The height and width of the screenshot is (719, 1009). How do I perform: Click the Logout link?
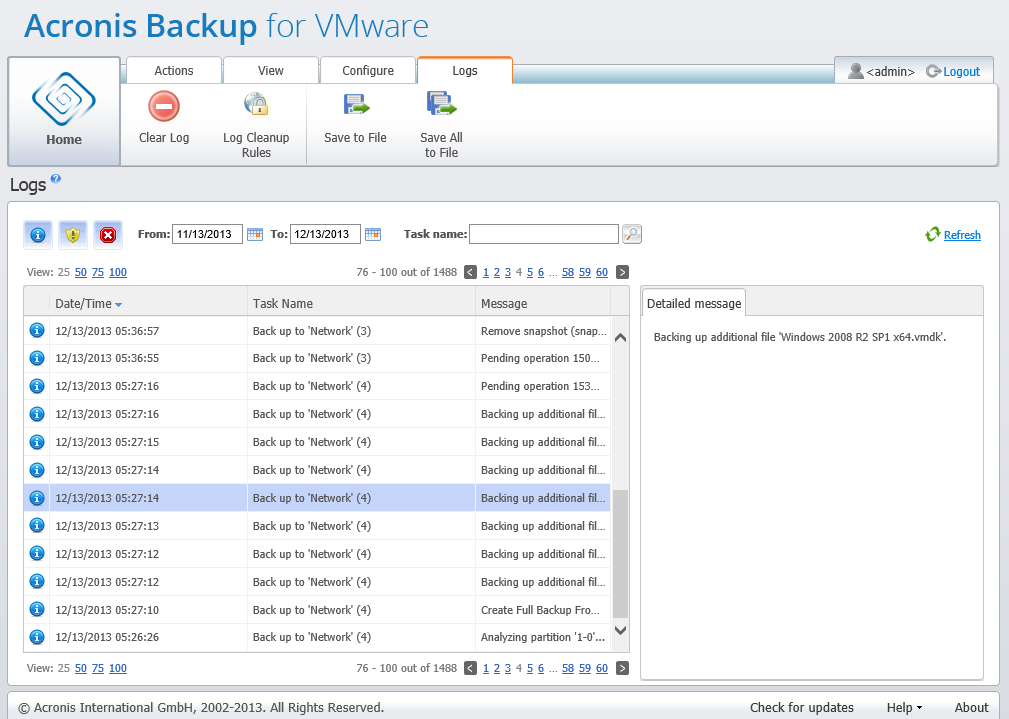tap(961, 71)
